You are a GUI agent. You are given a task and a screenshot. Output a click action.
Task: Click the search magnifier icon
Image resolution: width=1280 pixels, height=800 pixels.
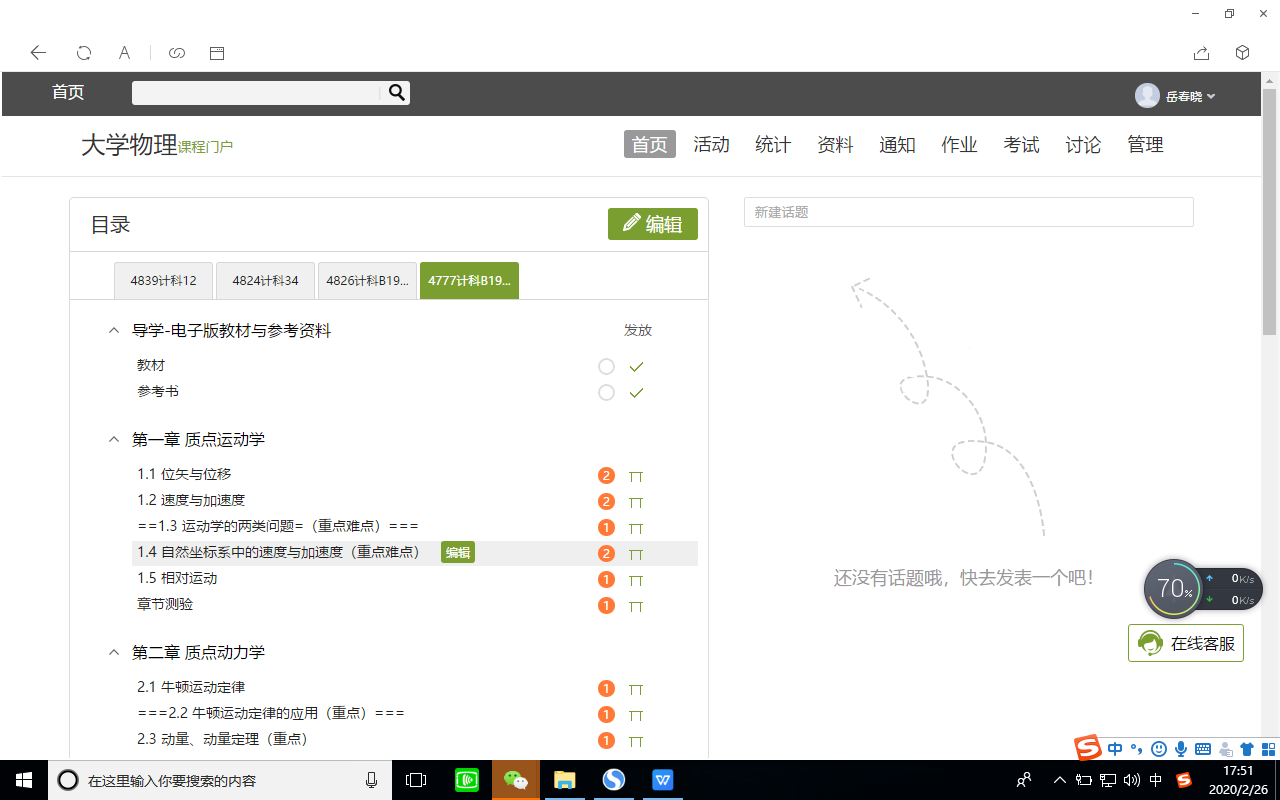click(396, 93)
